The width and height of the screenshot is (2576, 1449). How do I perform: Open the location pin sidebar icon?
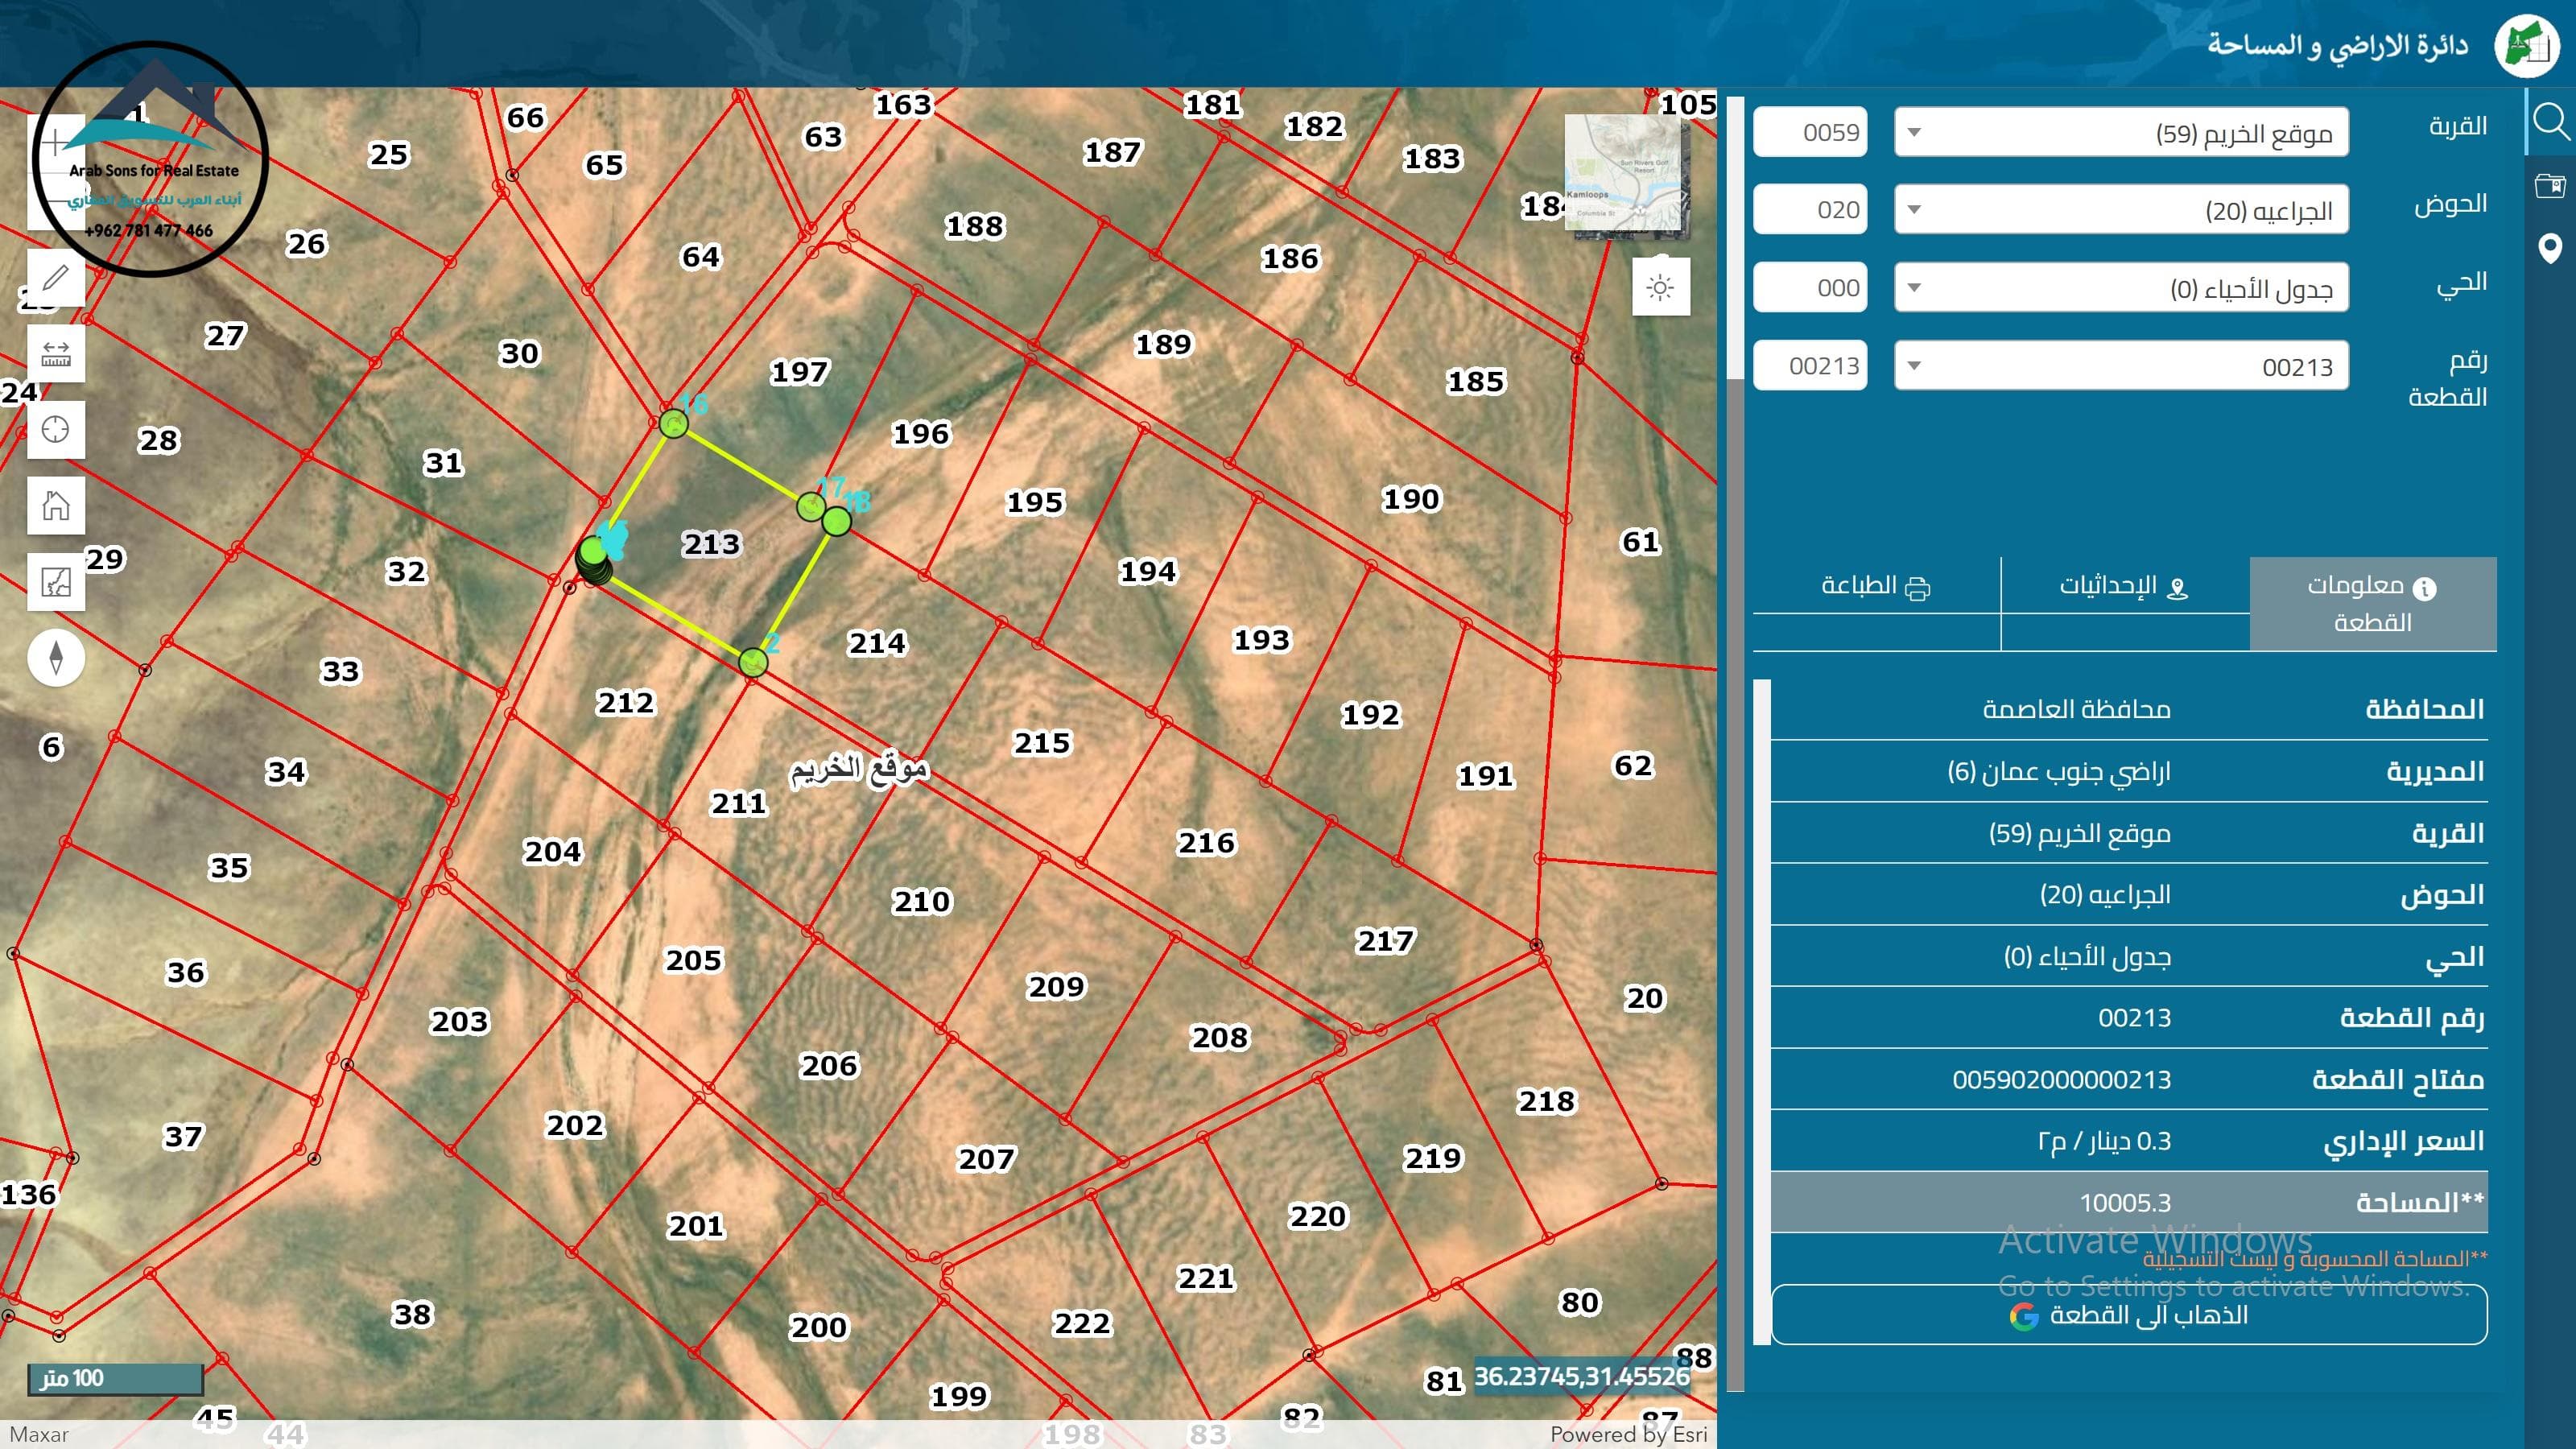click(x=2550, y=248)
